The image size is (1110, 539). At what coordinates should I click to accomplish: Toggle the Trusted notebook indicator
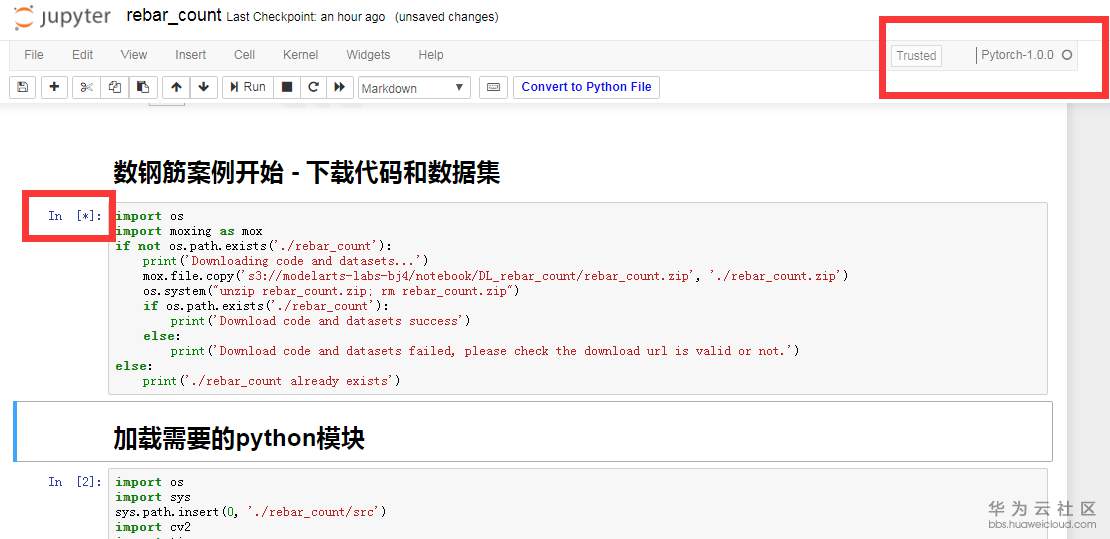pyautogui.click(x=916, y=56)
